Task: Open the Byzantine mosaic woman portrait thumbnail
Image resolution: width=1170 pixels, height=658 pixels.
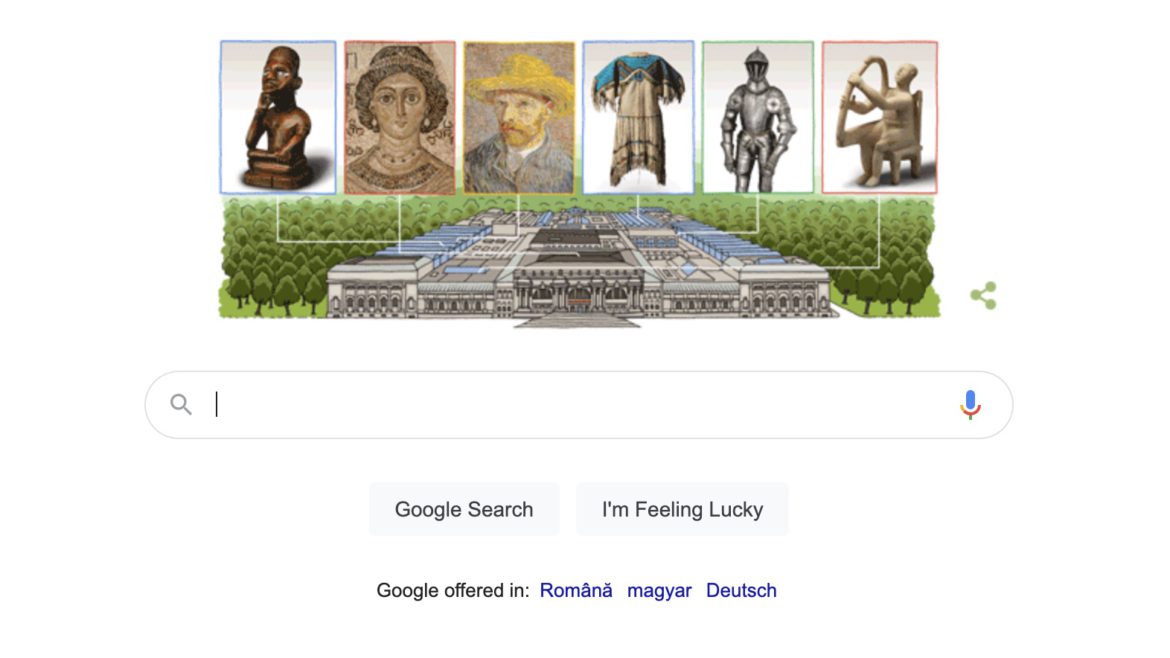Action: 400,117
